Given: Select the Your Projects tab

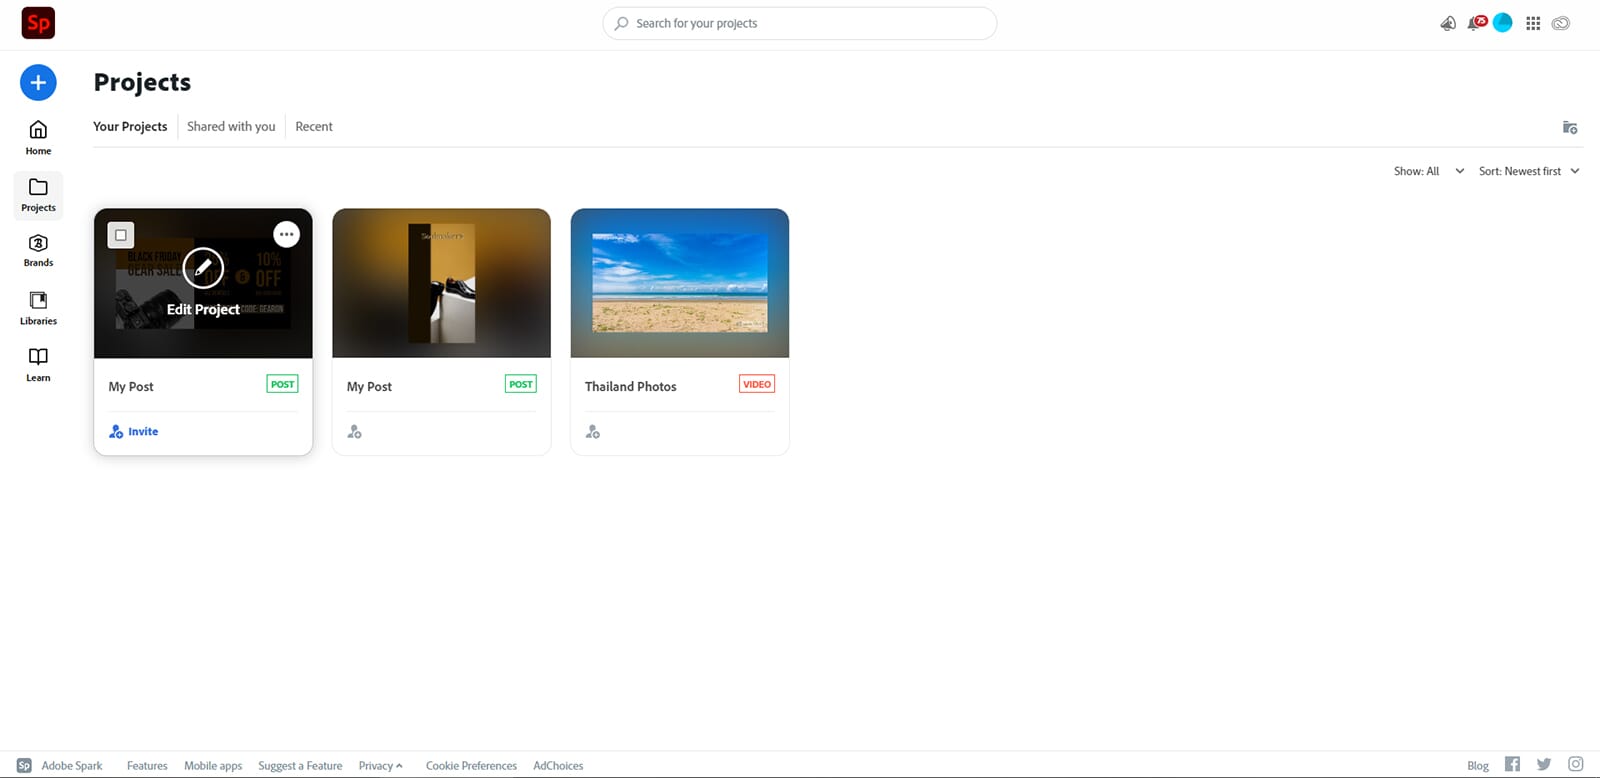Looking at the screenshot, I should (130, 126).
